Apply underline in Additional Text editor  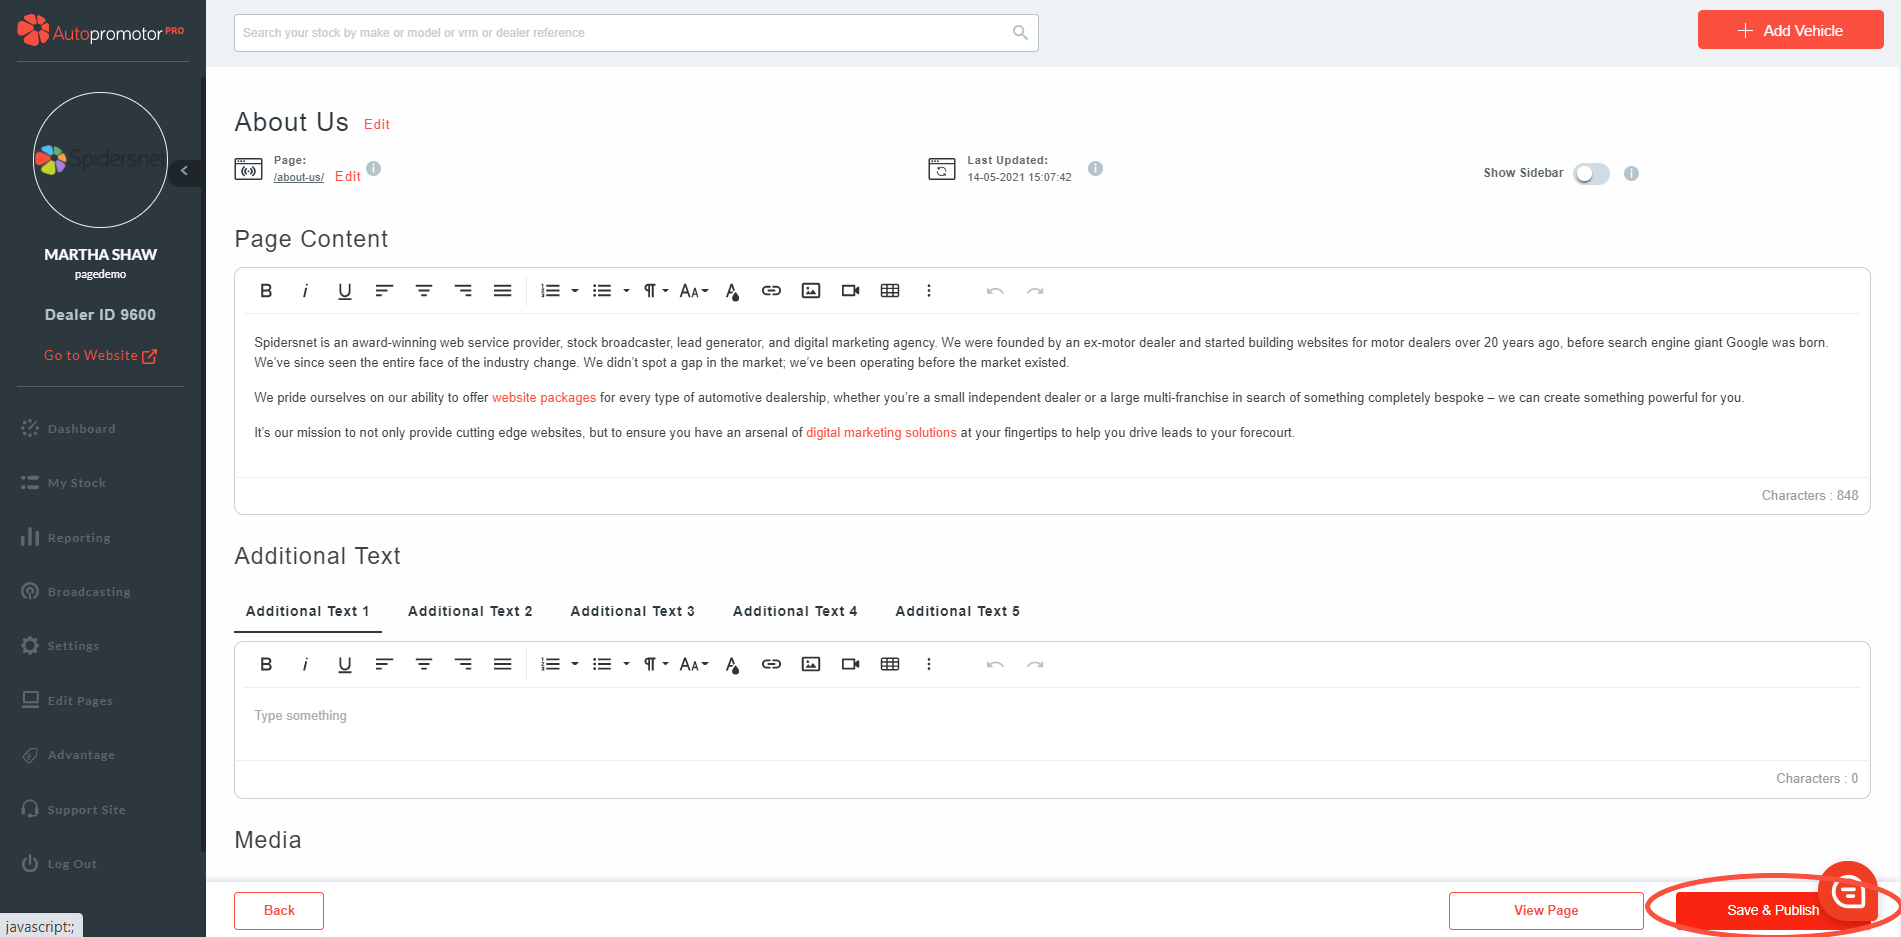[344, 664]
